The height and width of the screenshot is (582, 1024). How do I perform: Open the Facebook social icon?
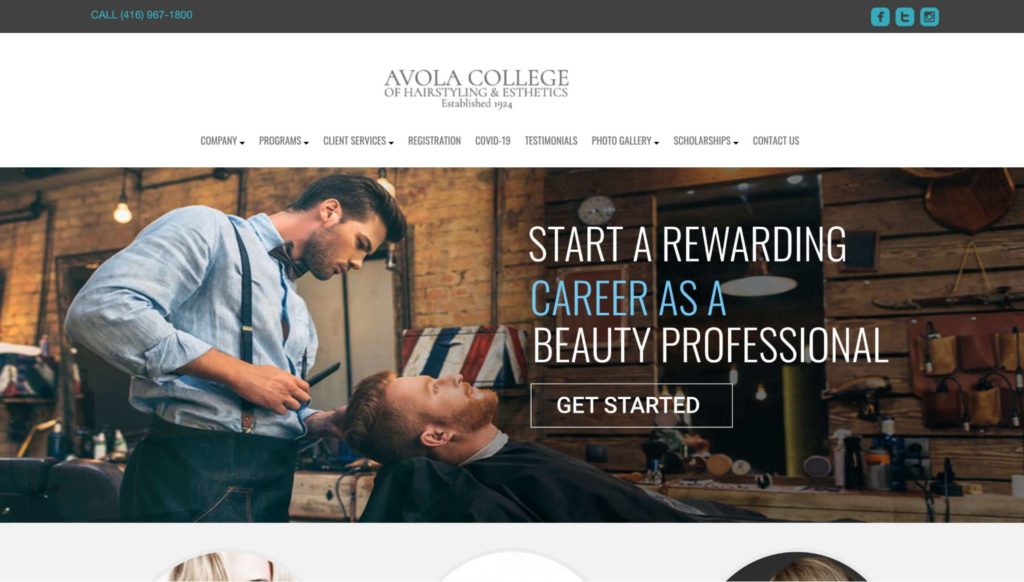click(880, 16)
